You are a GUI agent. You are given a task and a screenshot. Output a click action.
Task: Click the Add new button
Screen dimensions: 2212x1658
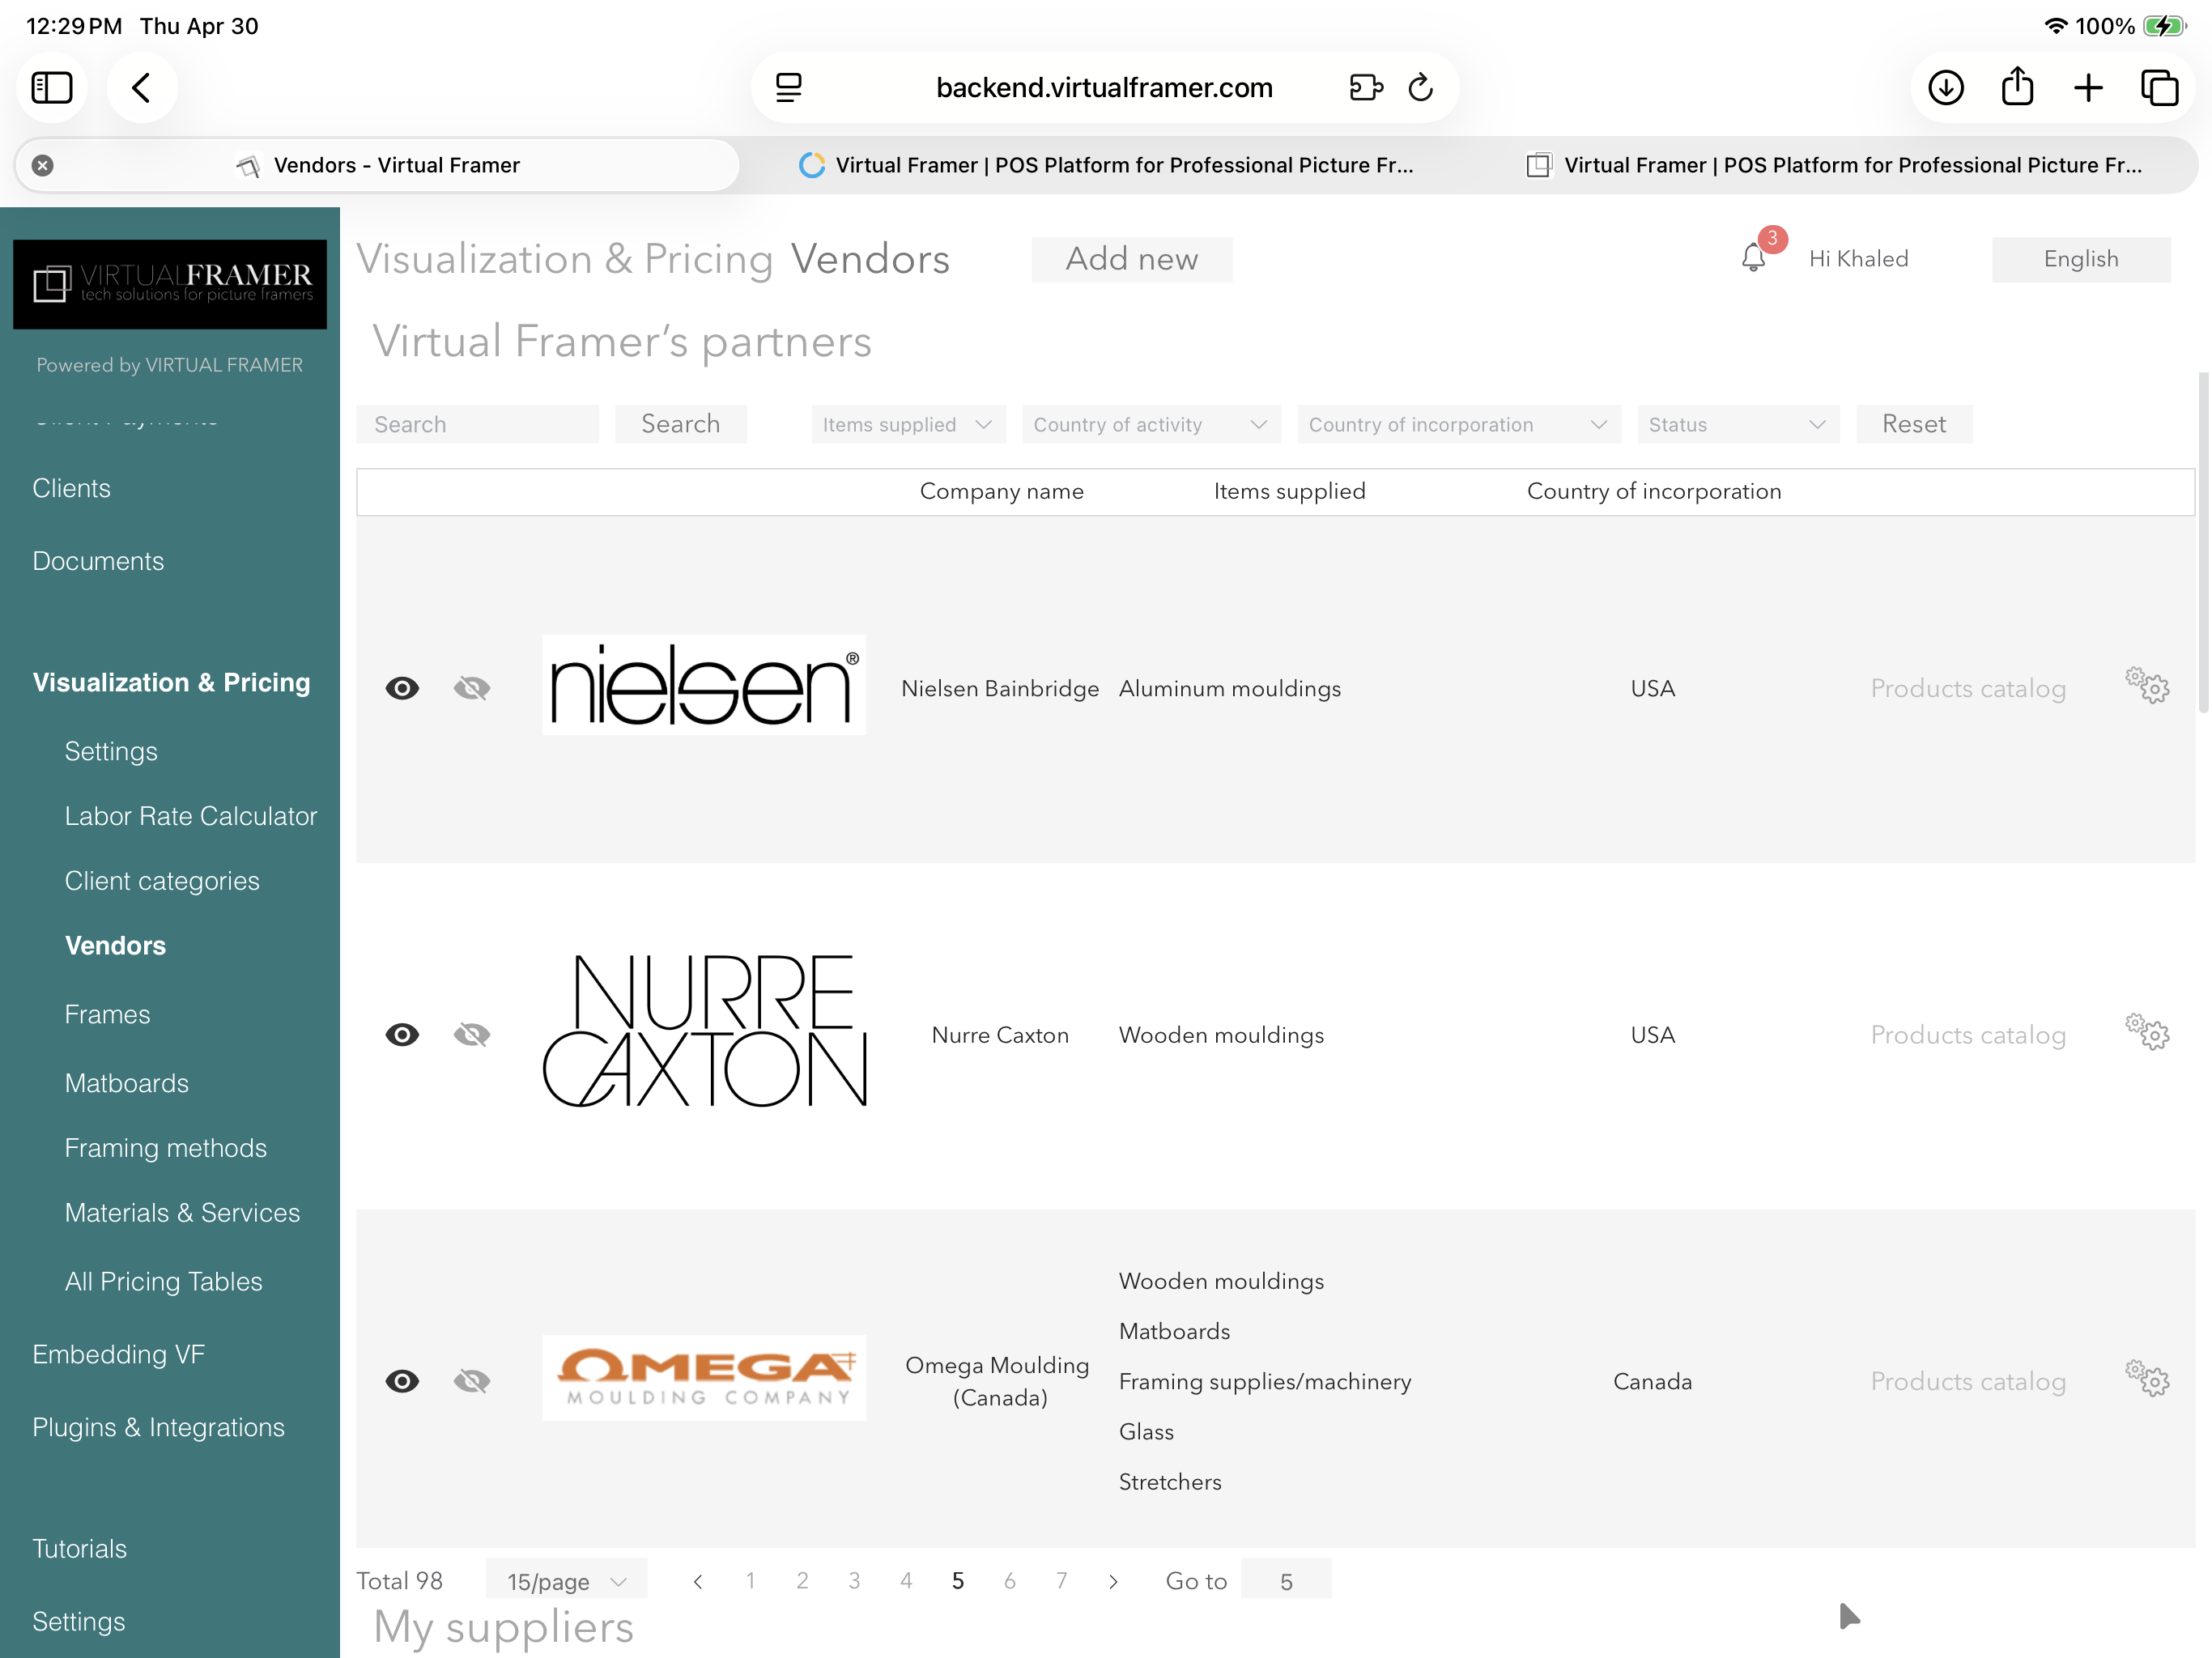[x=1132, y=259]
